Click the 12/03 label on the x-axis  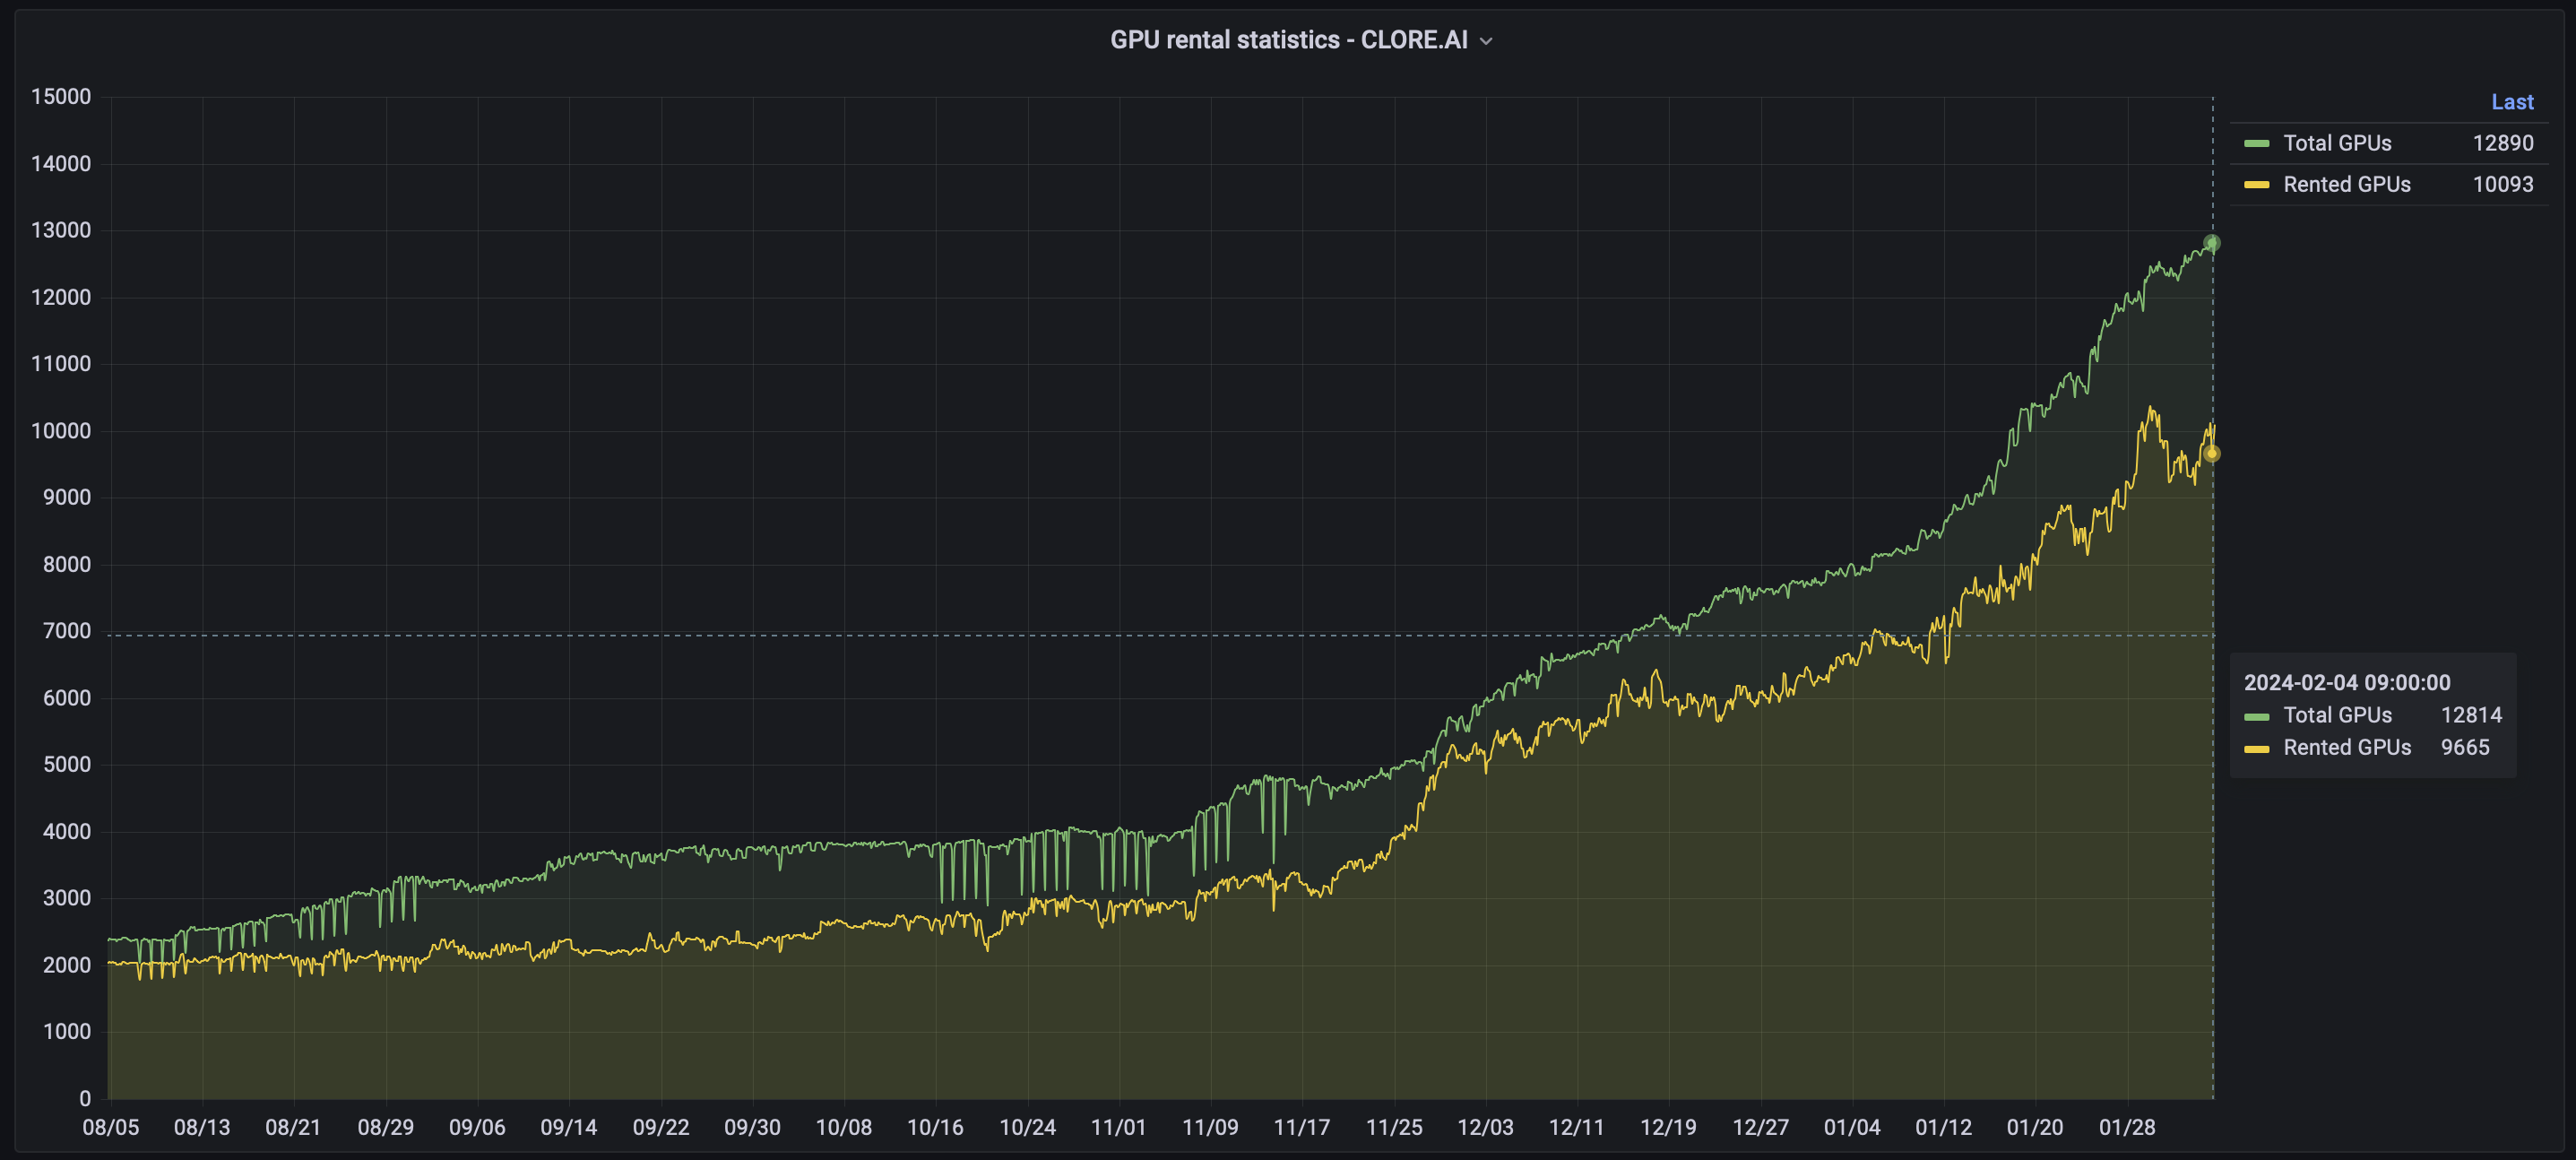(1485, 1127)
